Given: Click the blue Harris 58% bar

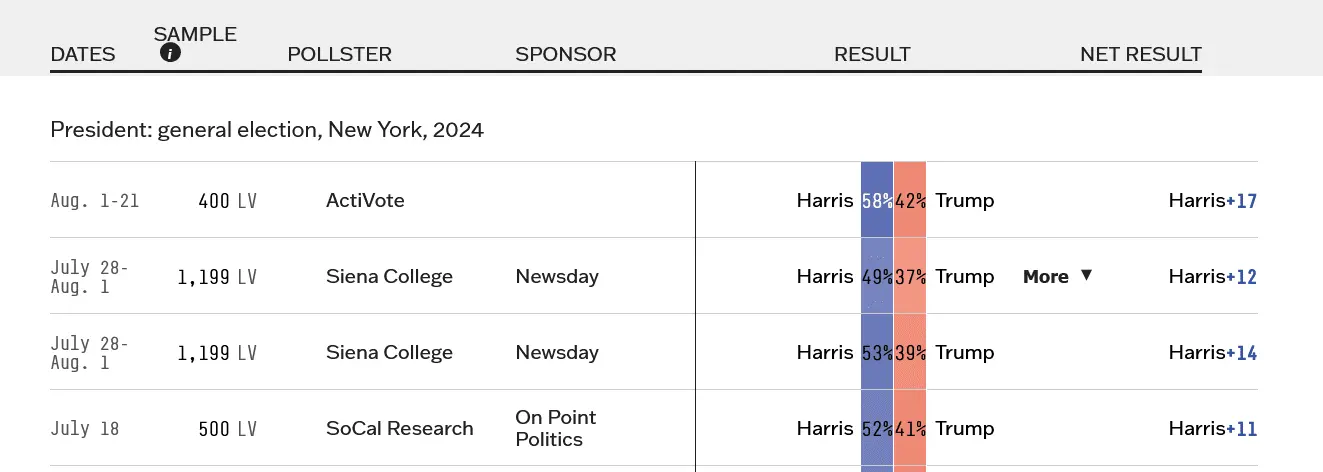Looking at the screenshot, I should point(877,200).
